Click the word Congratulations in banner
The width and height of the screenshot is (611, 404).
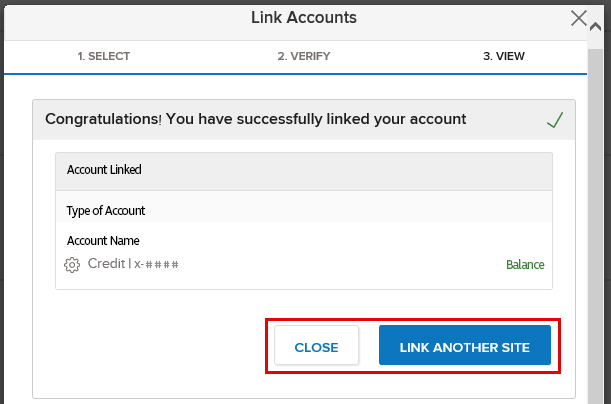(104, 119)
